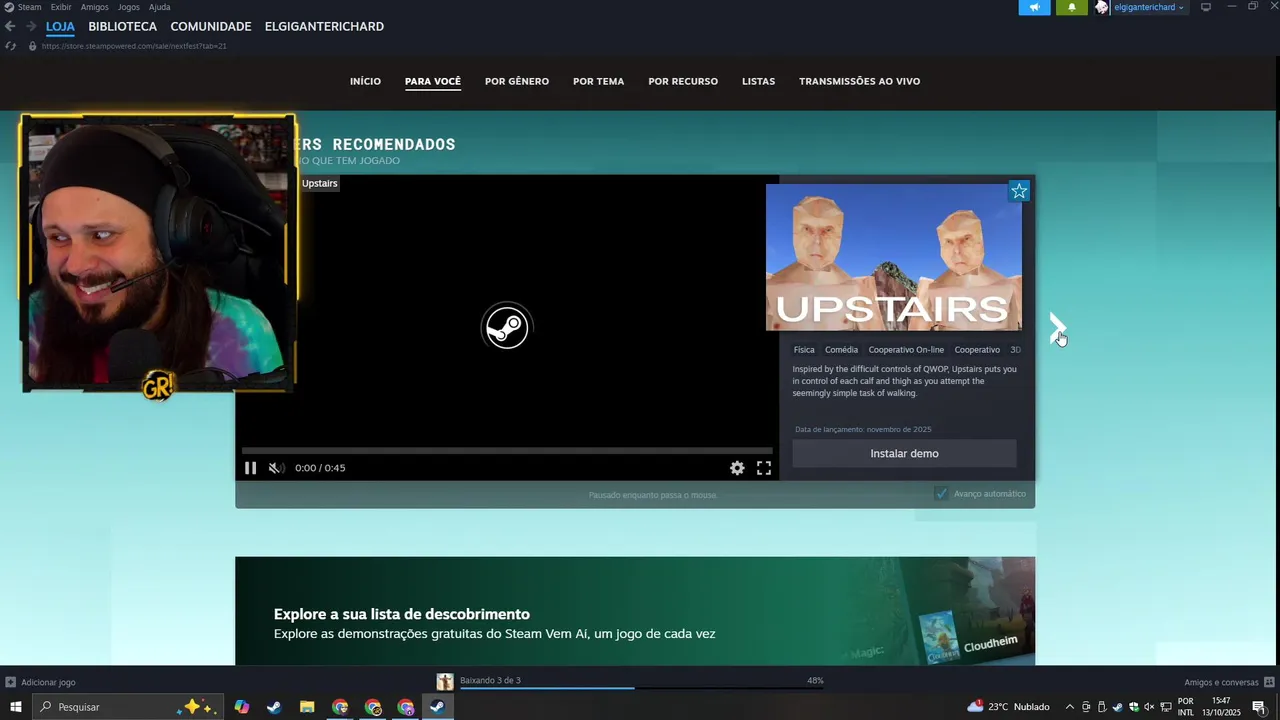Click the muted speaker tray icon
This screenshot has width=1280, height=720.
click(1149, 707)
